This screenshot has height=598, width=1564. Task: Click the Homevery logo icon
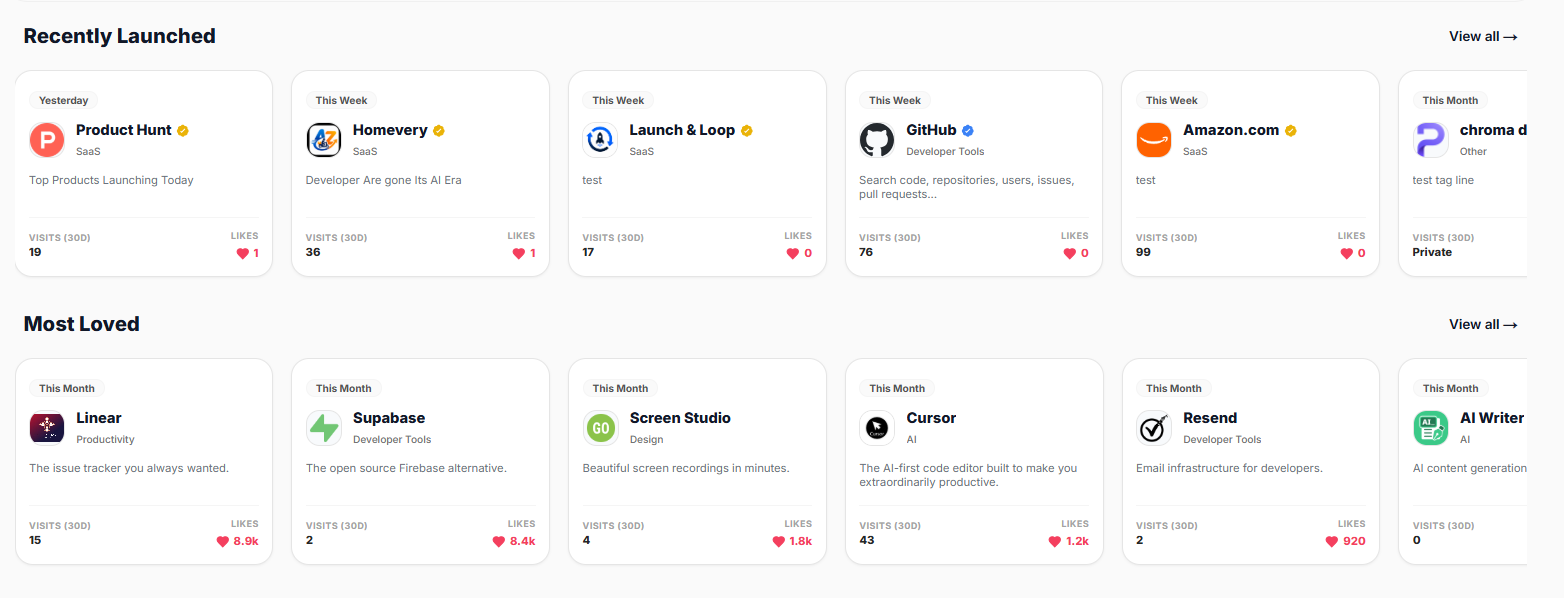(x=324, y=140)
